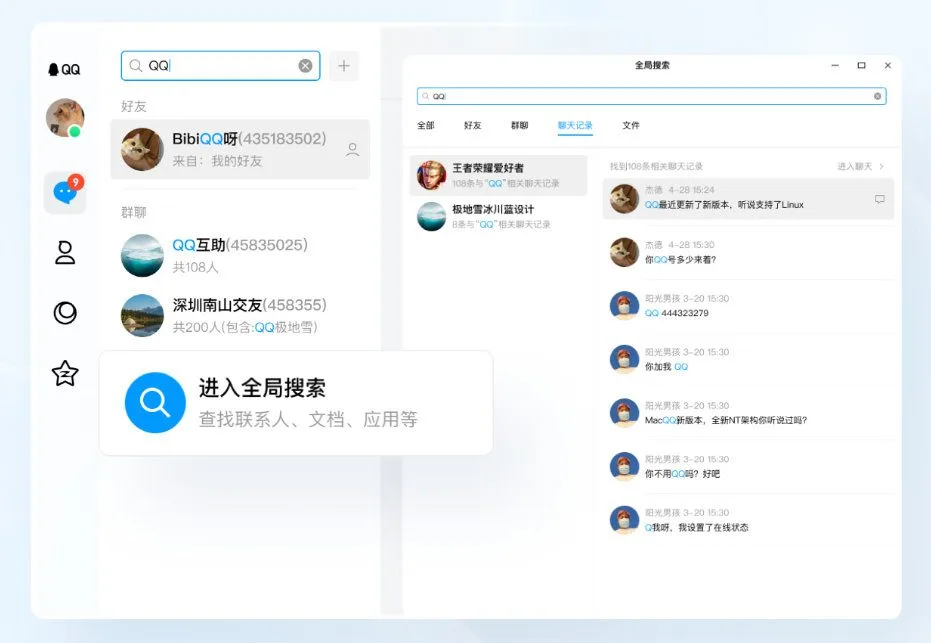Click the comment bubble icon on first message
931x643 pixels.
point(880,199)
